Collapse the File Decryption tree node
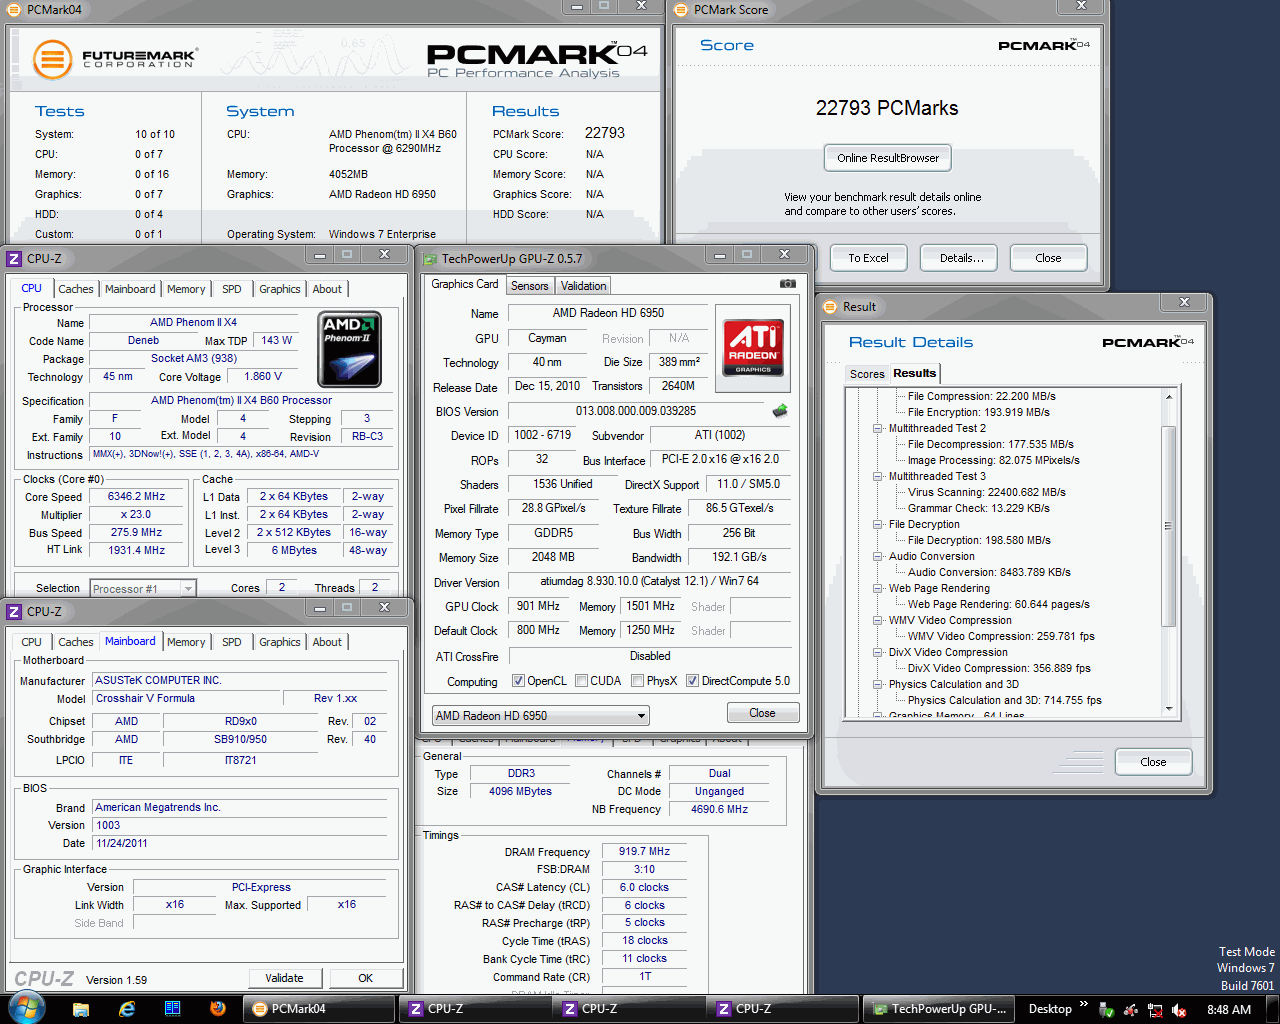This screenshot has width=1280, height=1024. [x=878, y=524]
